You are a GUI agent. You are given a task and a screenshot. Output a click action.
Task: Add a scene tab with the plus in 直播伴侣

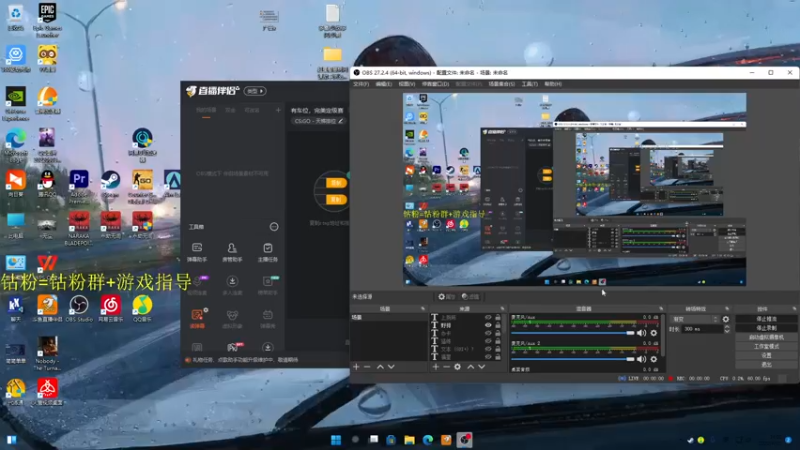coord(278,110)
